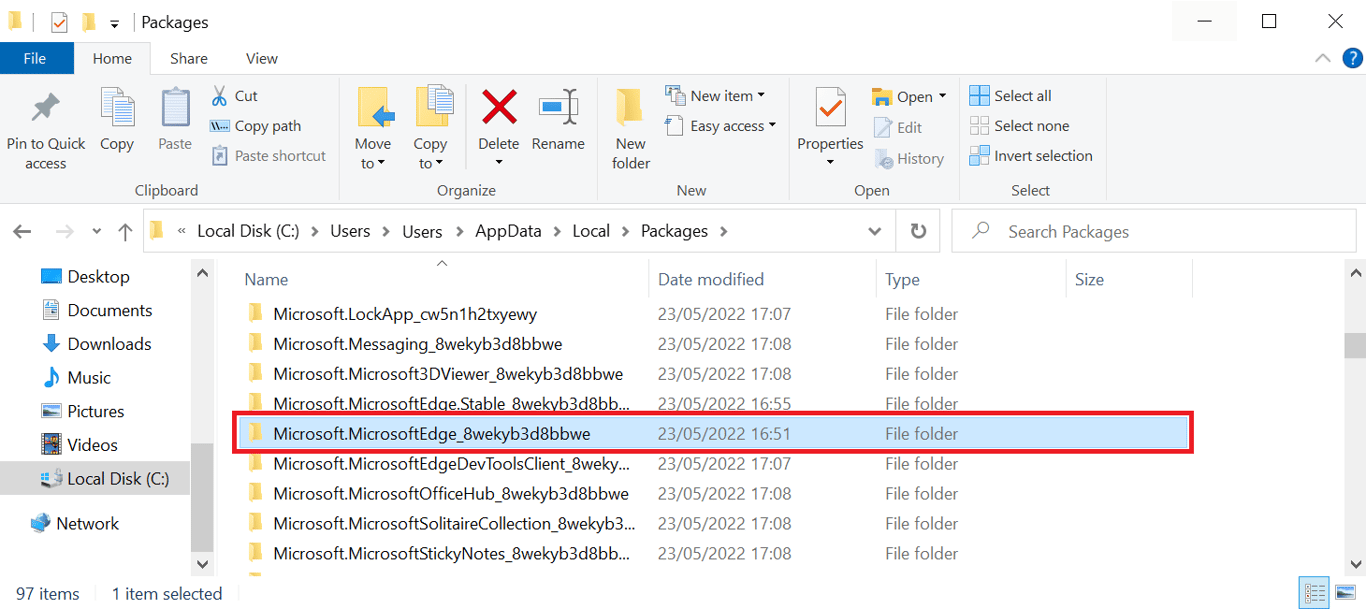1366x609 pixels.
Task: Open the File menu
Action: [x=36, y=57]
